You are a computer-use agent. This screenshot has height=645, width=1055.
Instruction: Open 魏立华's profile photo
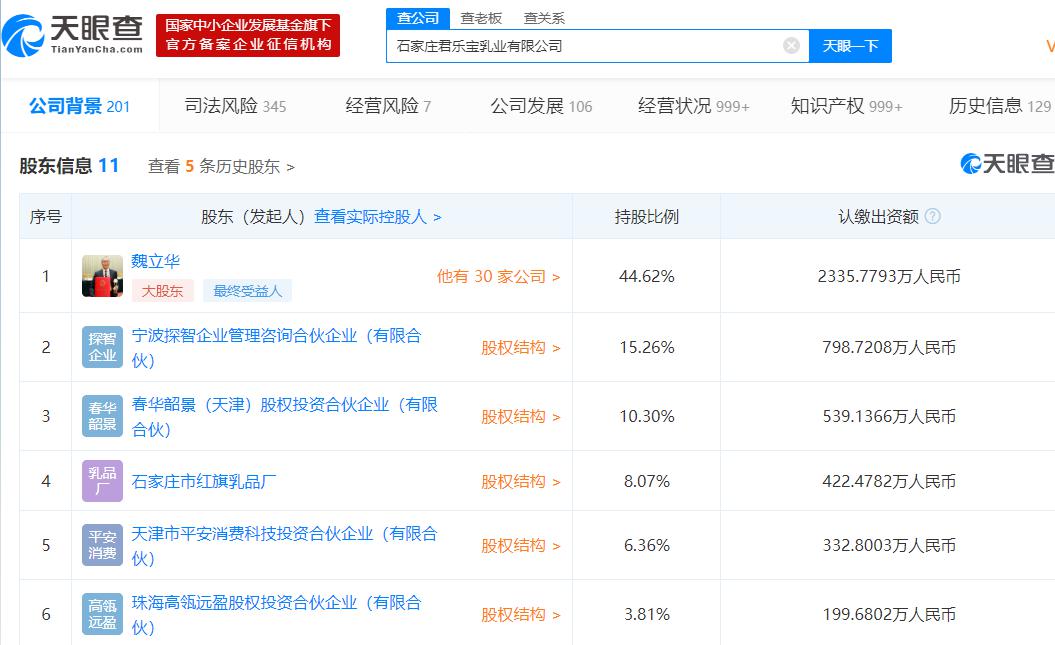(x=102, y=276)
